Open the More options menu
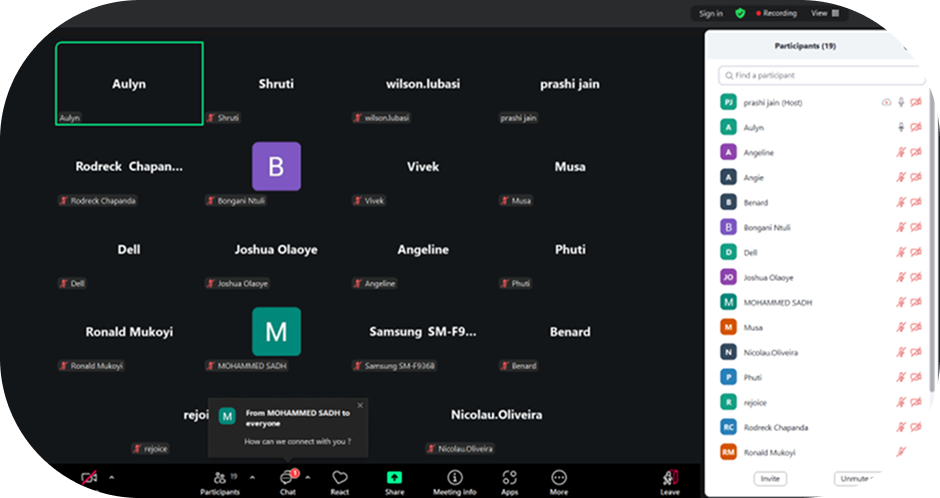940x498 pixels. pos(559,482)
